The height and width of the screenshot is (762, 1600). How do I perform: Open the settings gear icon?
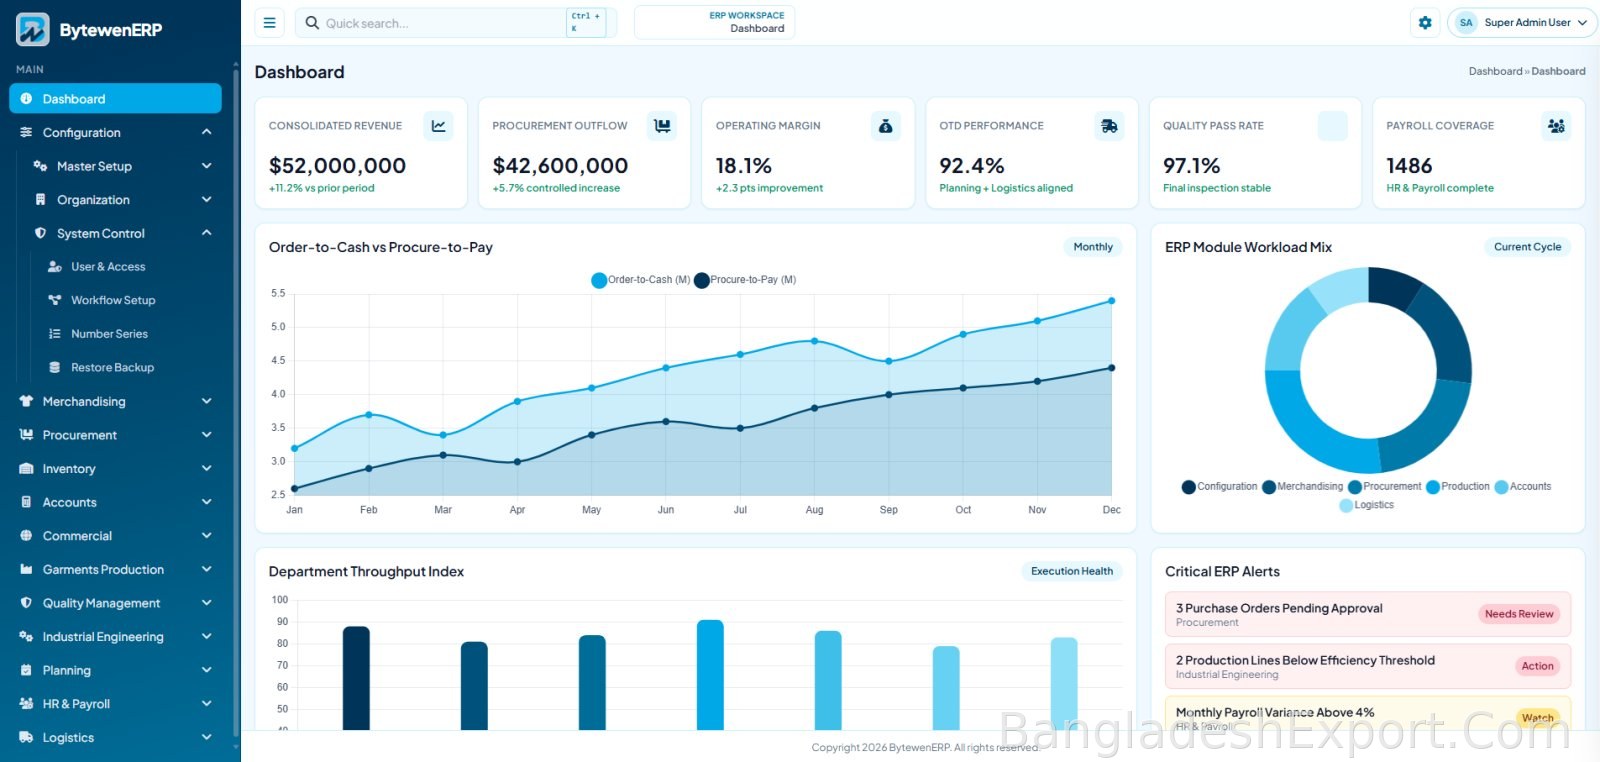click(1425, 23)
